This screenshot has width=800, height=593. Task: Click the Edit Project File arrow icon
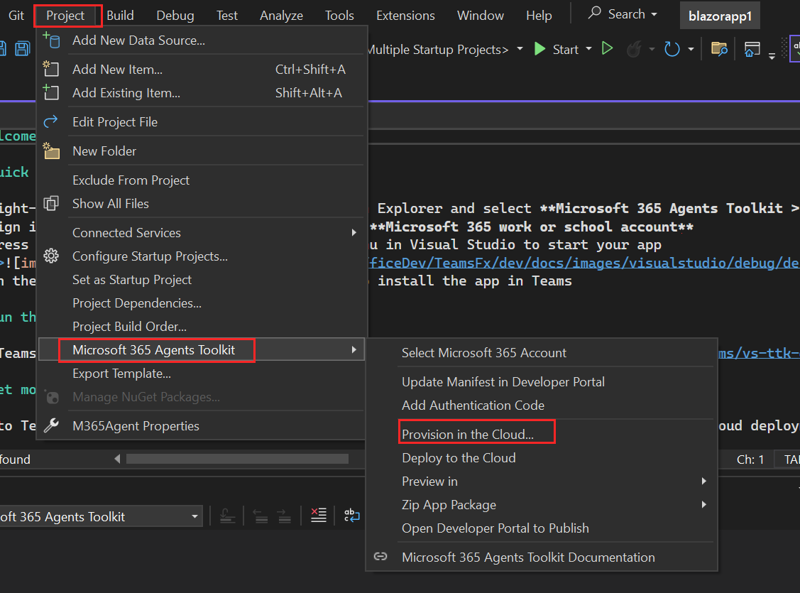pos(51,121)
